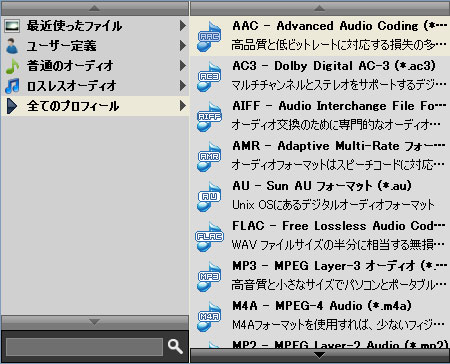Click description 高品質と低ビットレートに対応する損失の多
450x364 pixels.
pos(339,45)
